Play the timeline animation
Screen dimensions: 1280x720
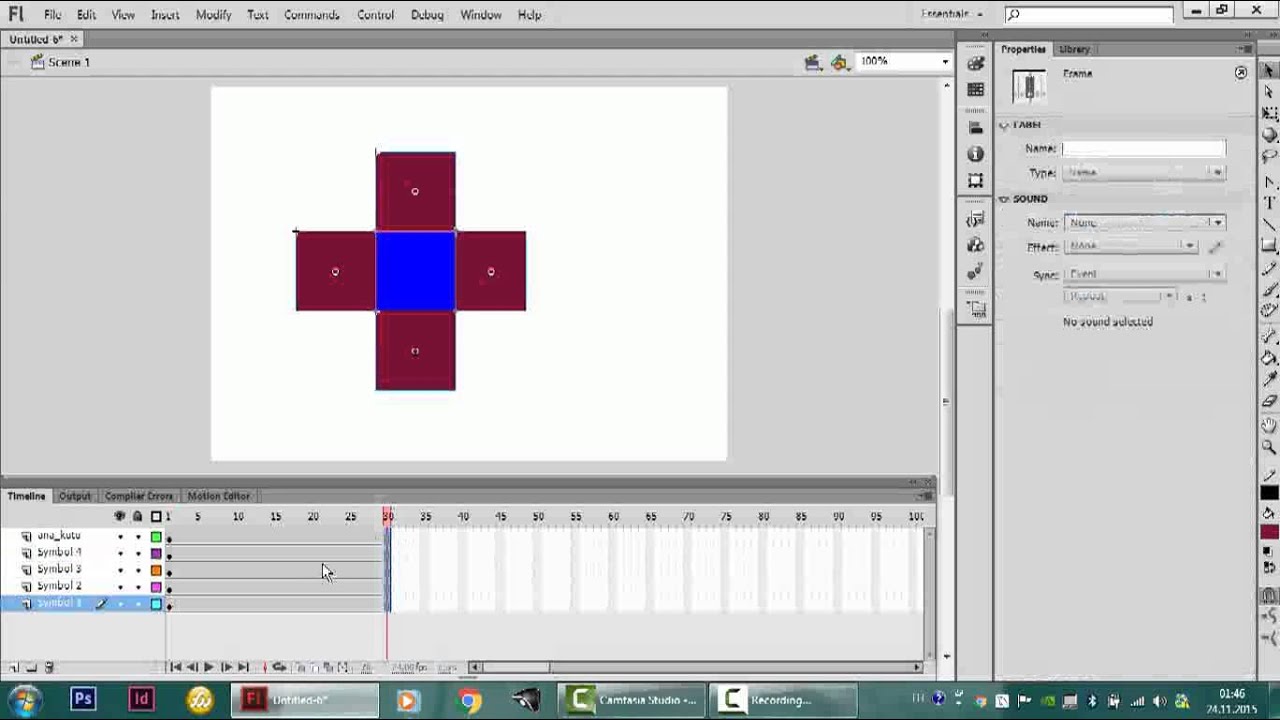(x=208, y=667)
